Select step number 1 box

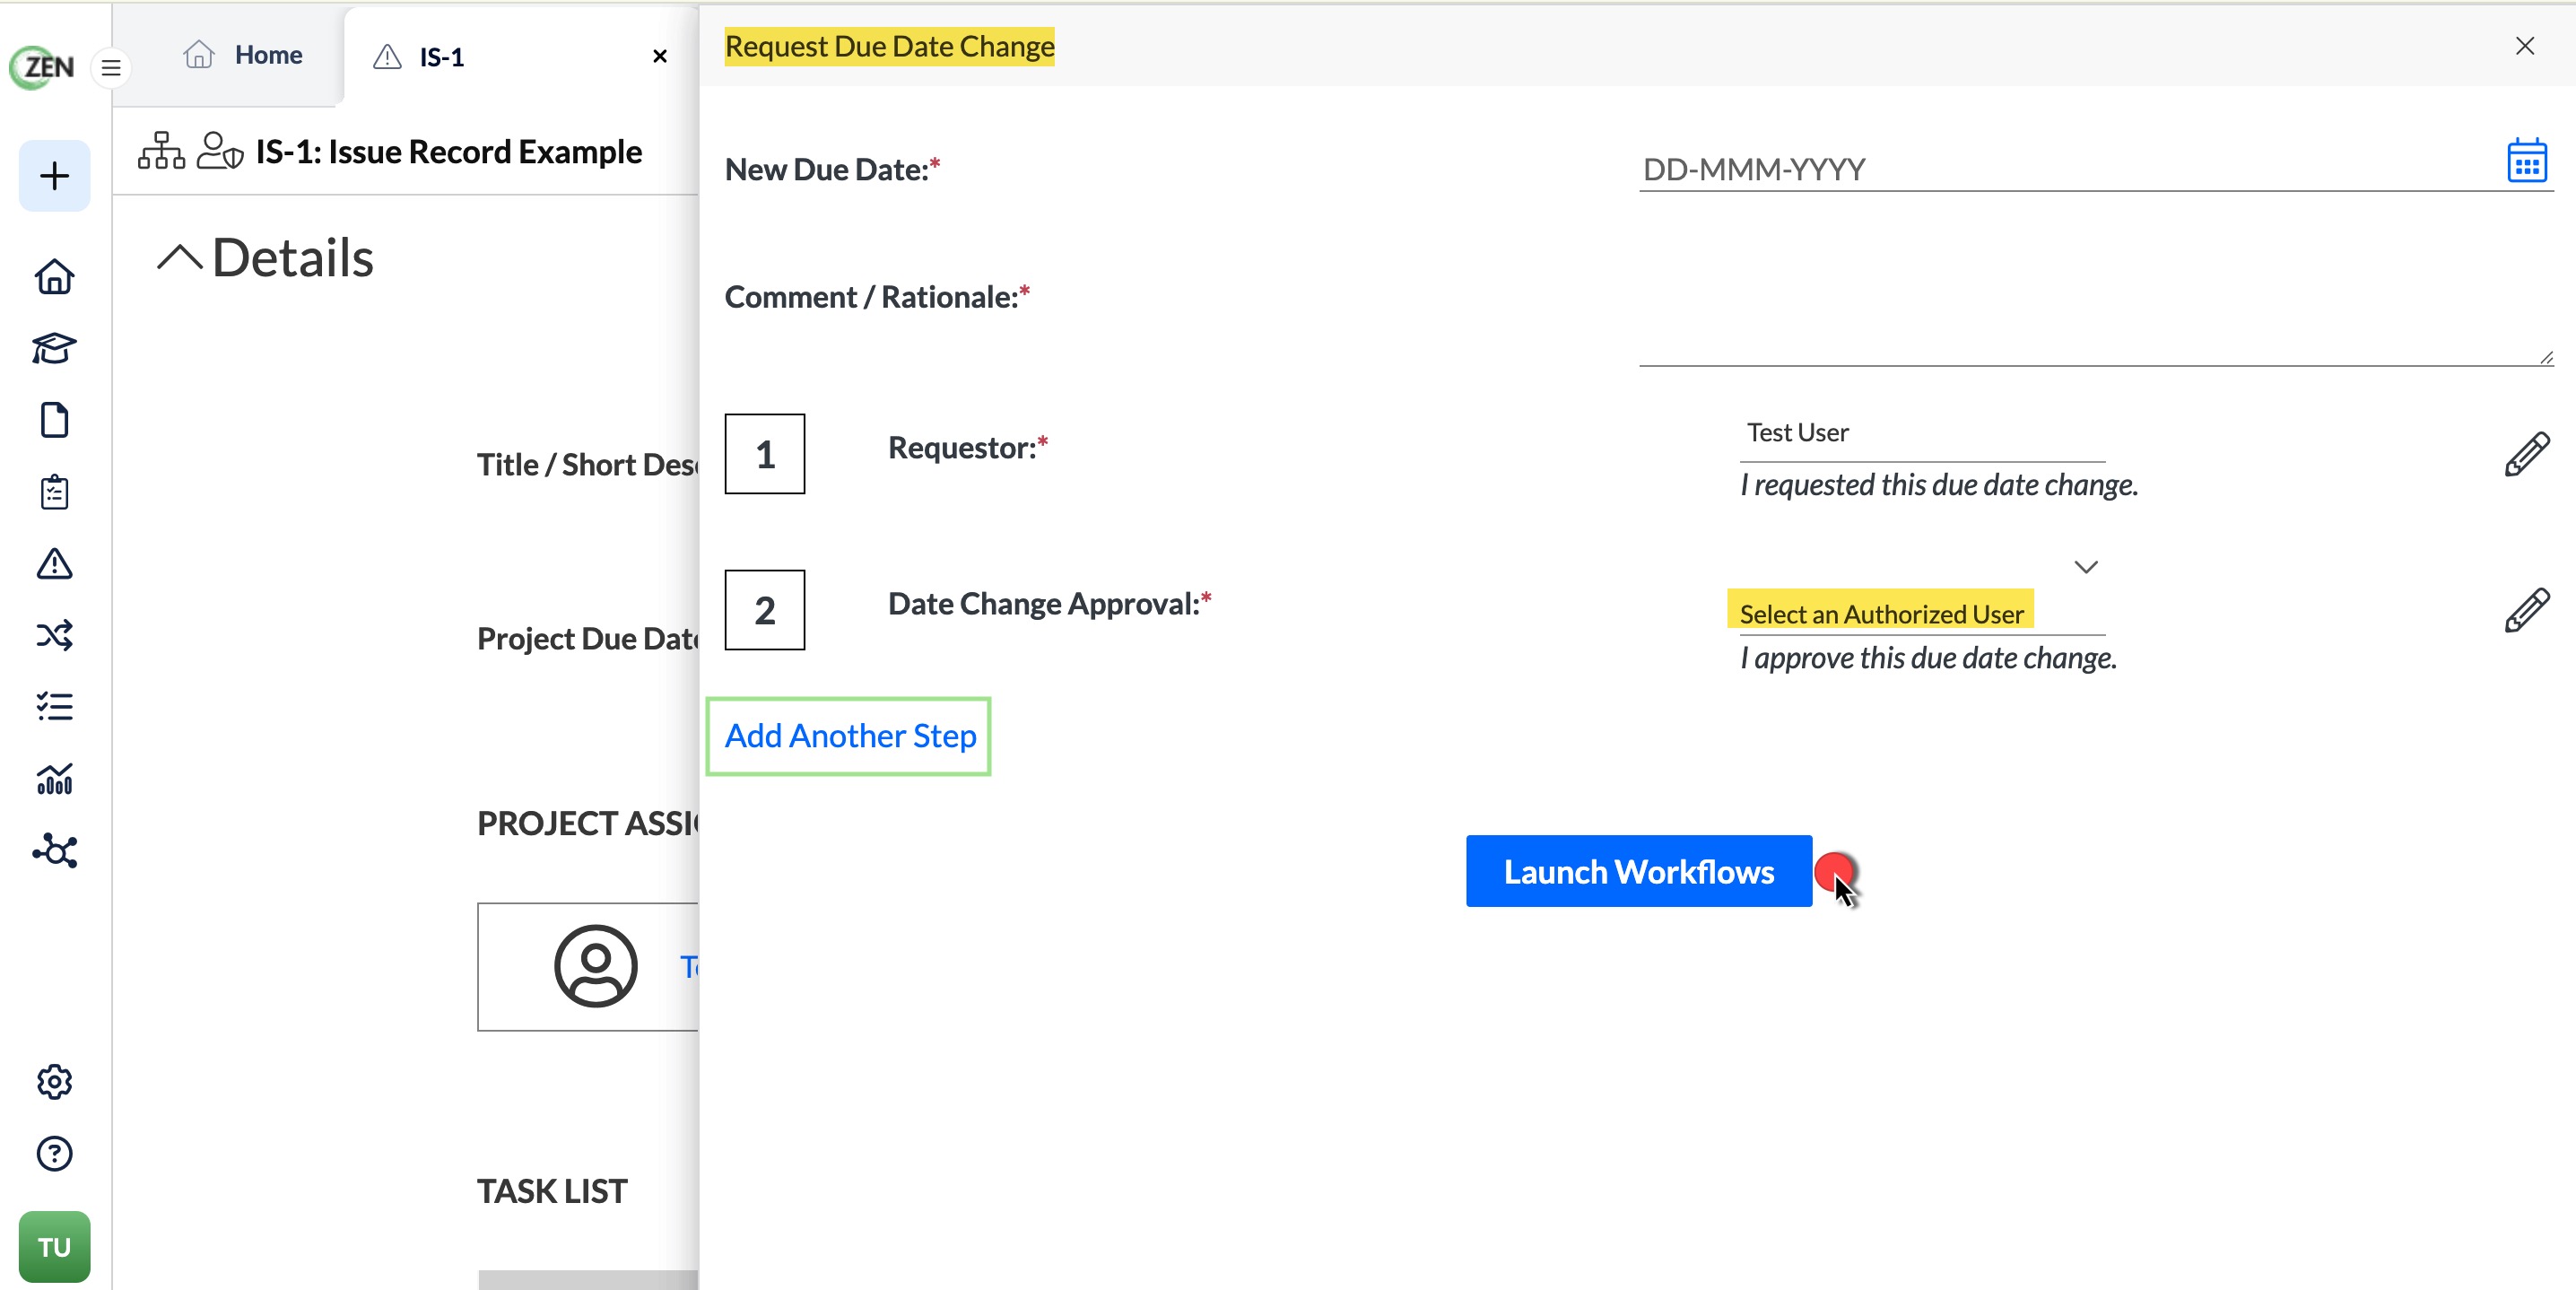764,454
